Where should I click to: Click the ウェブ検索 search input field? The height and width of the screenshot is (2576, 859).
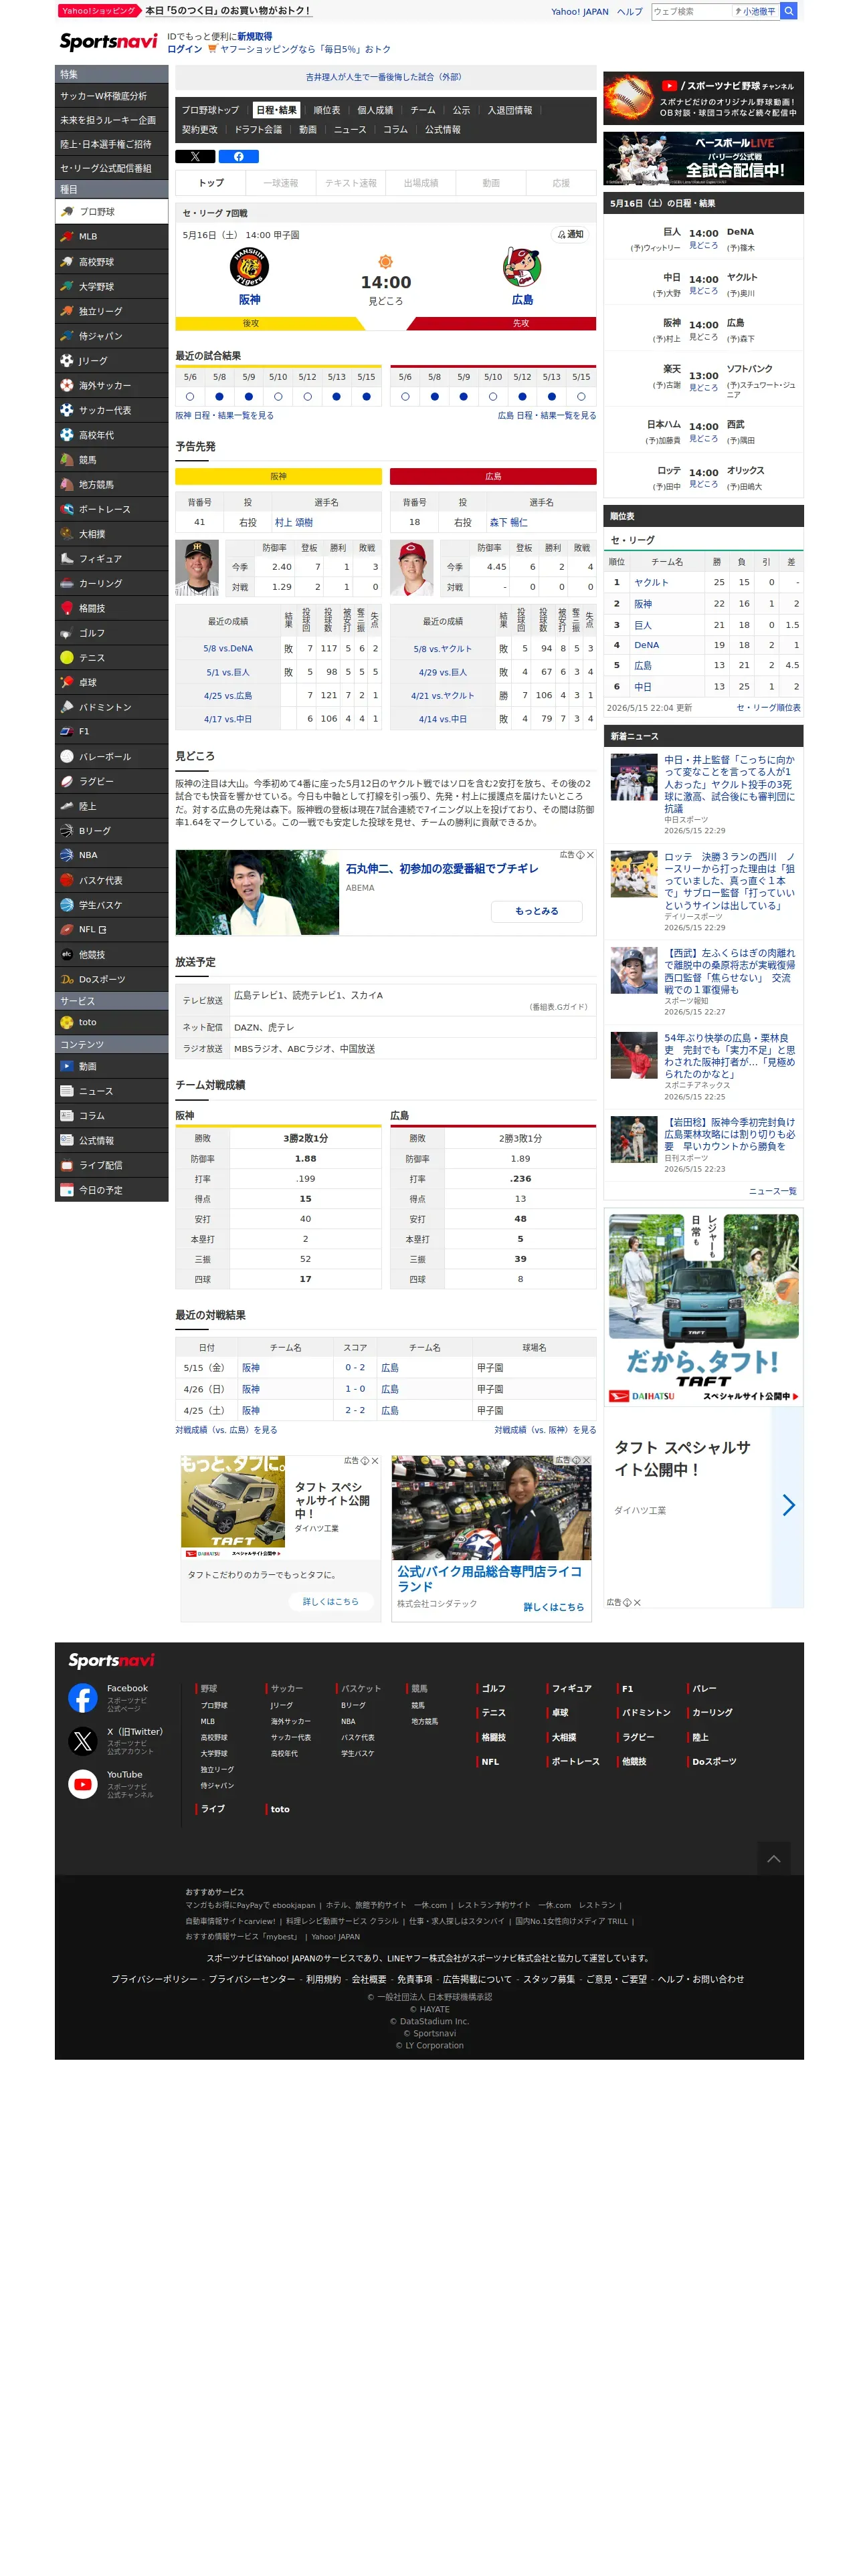691,11
